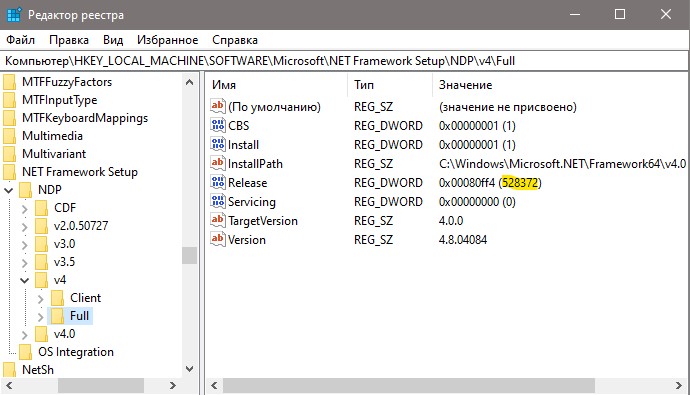Click the DWORD icon of Servicing
Screen dimensions: 690x395
point(218,201)
